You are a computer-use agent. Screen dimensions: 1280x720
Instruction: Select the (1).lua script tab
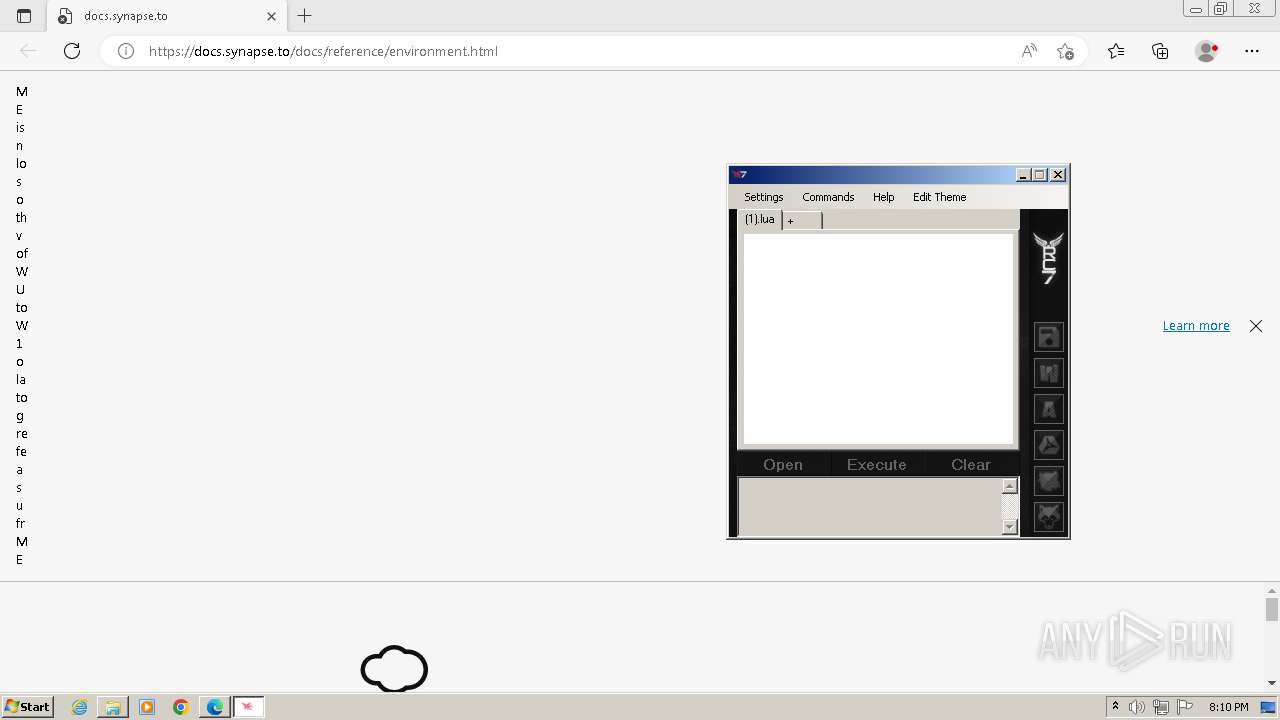pyautogui.click(x=760, y=220)
